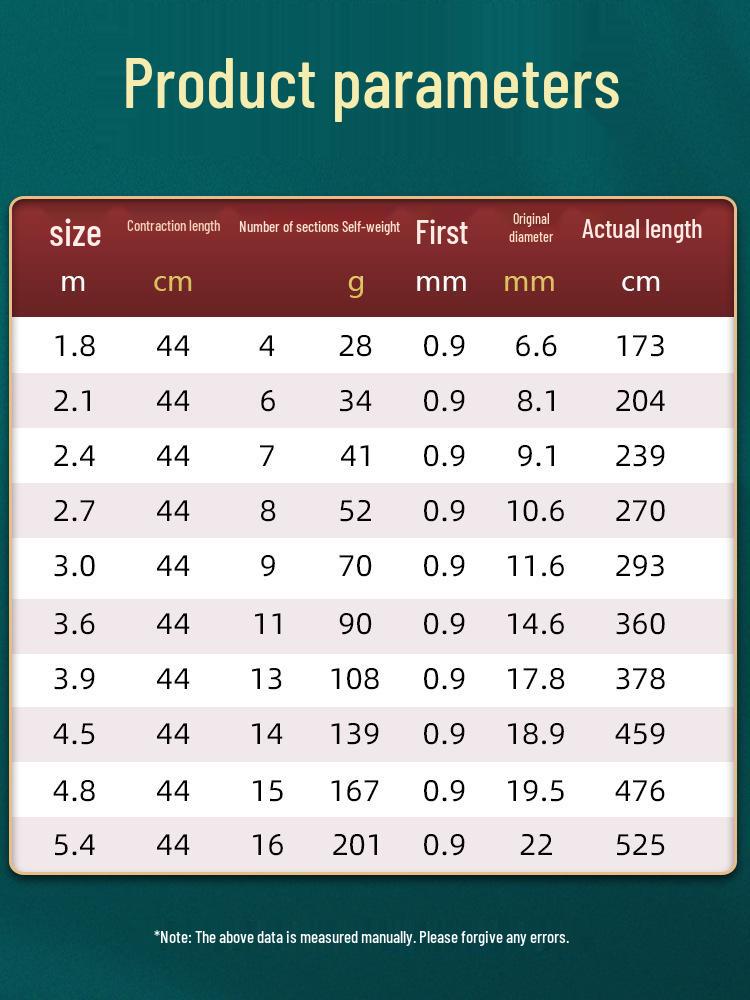Click the "First" column header
This screenshot has height=1000, width=750.
point(441,232)
